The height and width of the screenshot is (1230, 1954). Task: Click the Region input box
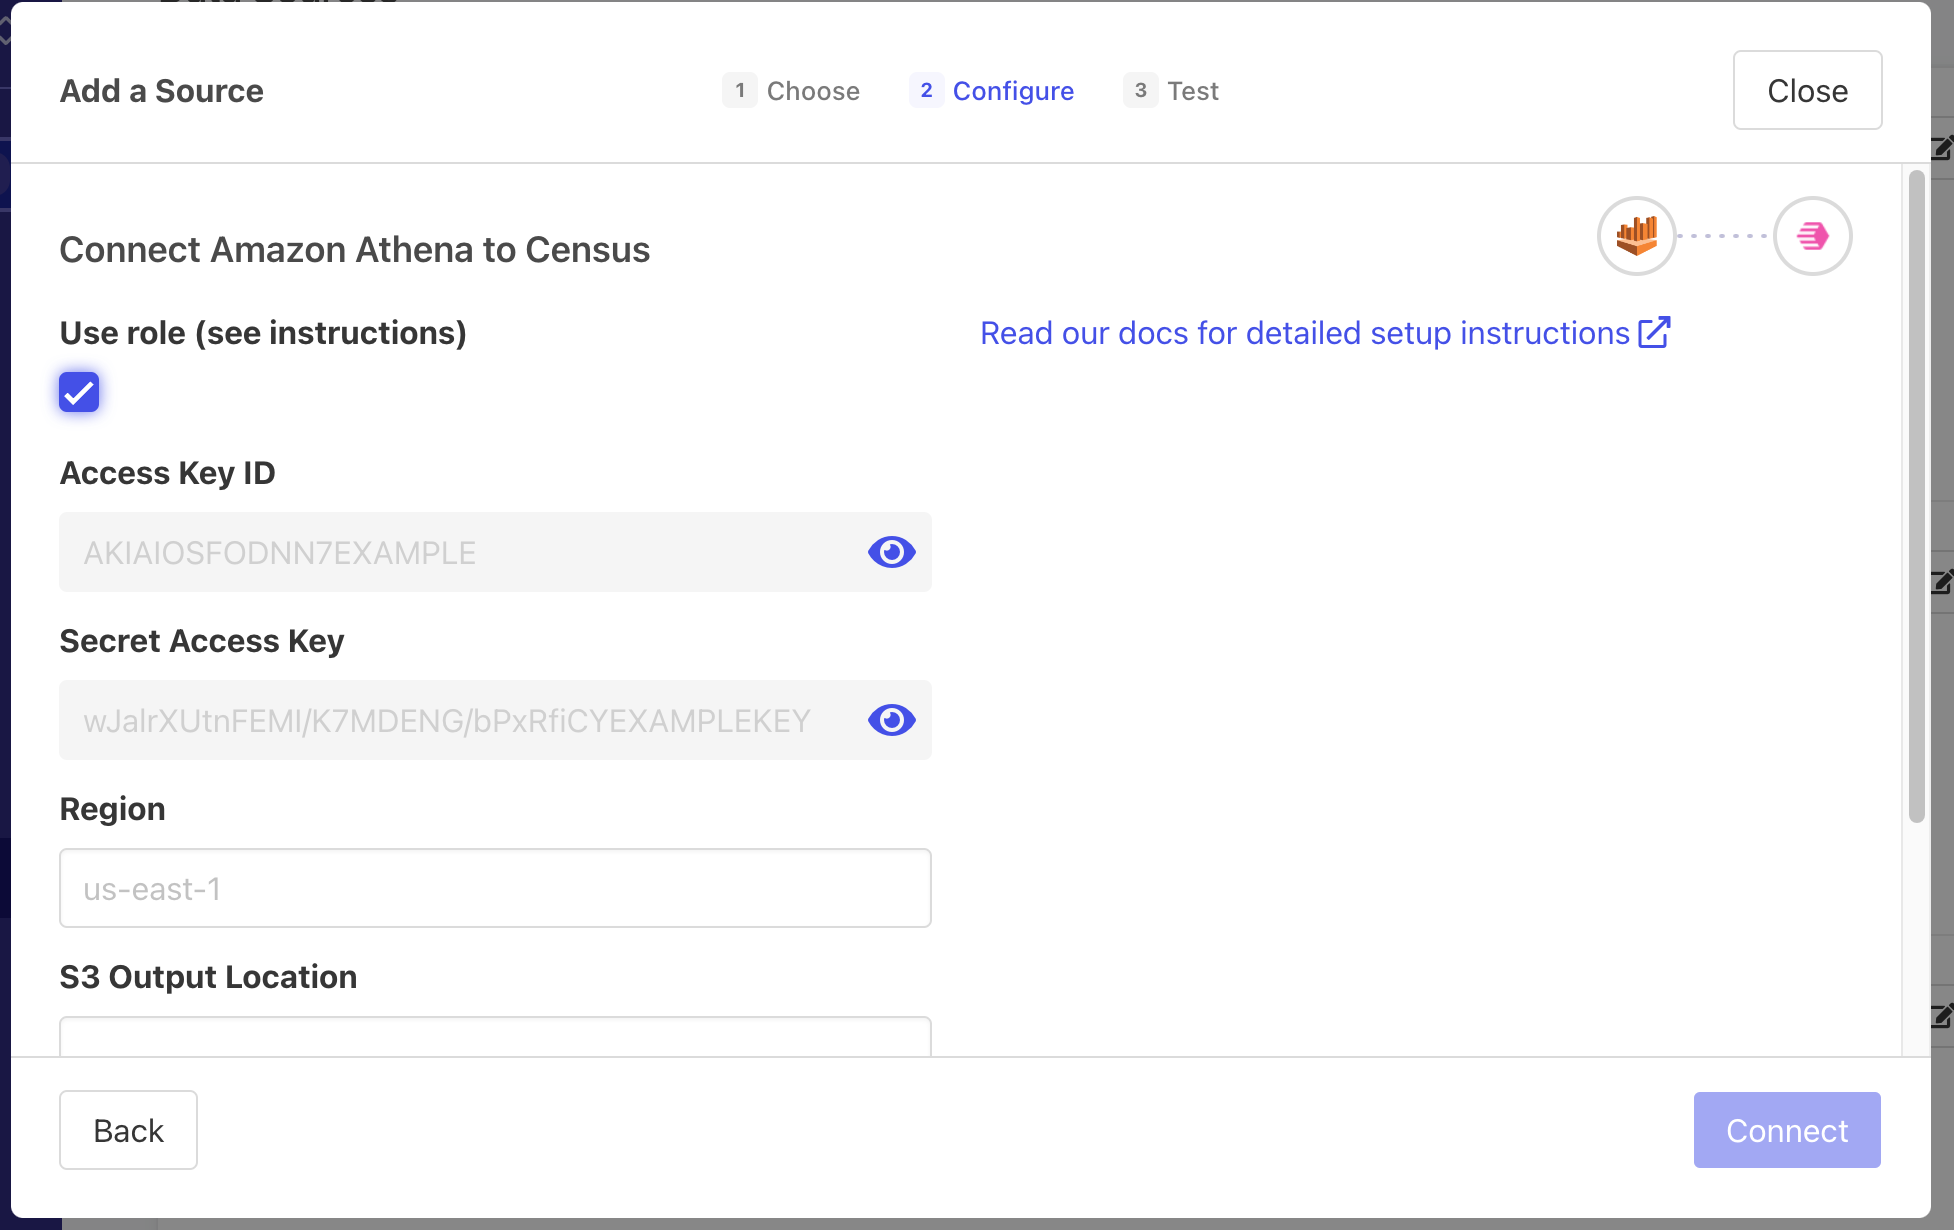[x=495, y=888]
